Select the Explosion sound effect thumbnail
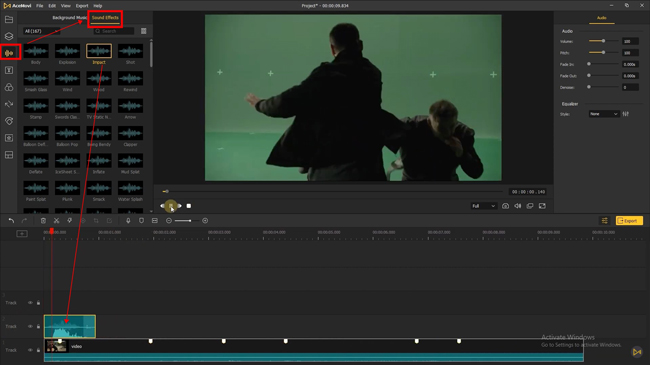 pyautogui.click(x=67, y=51)
